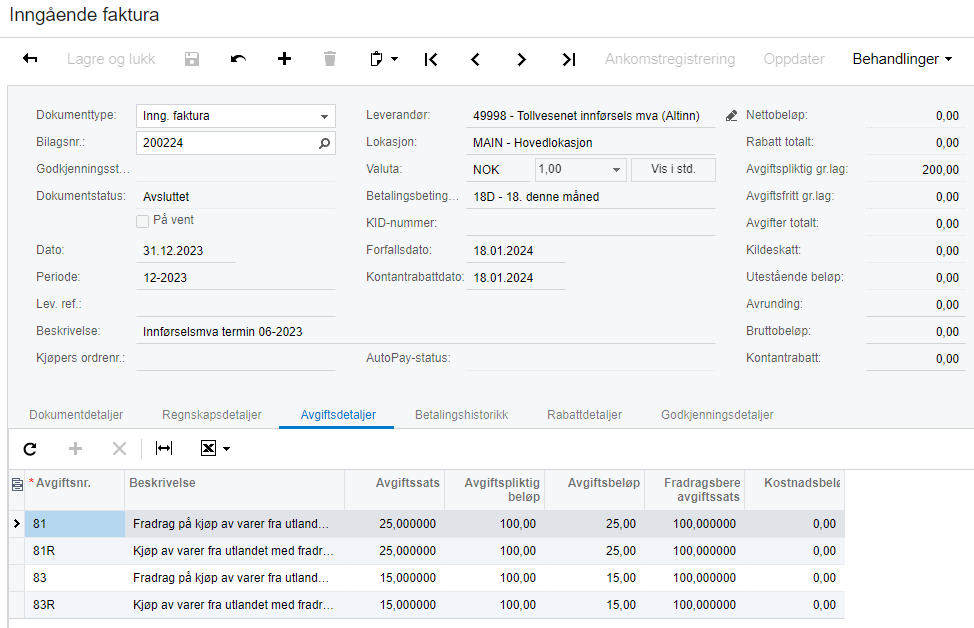Switch to the Dokumentdetaljer tab
This screenshot has width=974, height=628.
click(76, 414)
